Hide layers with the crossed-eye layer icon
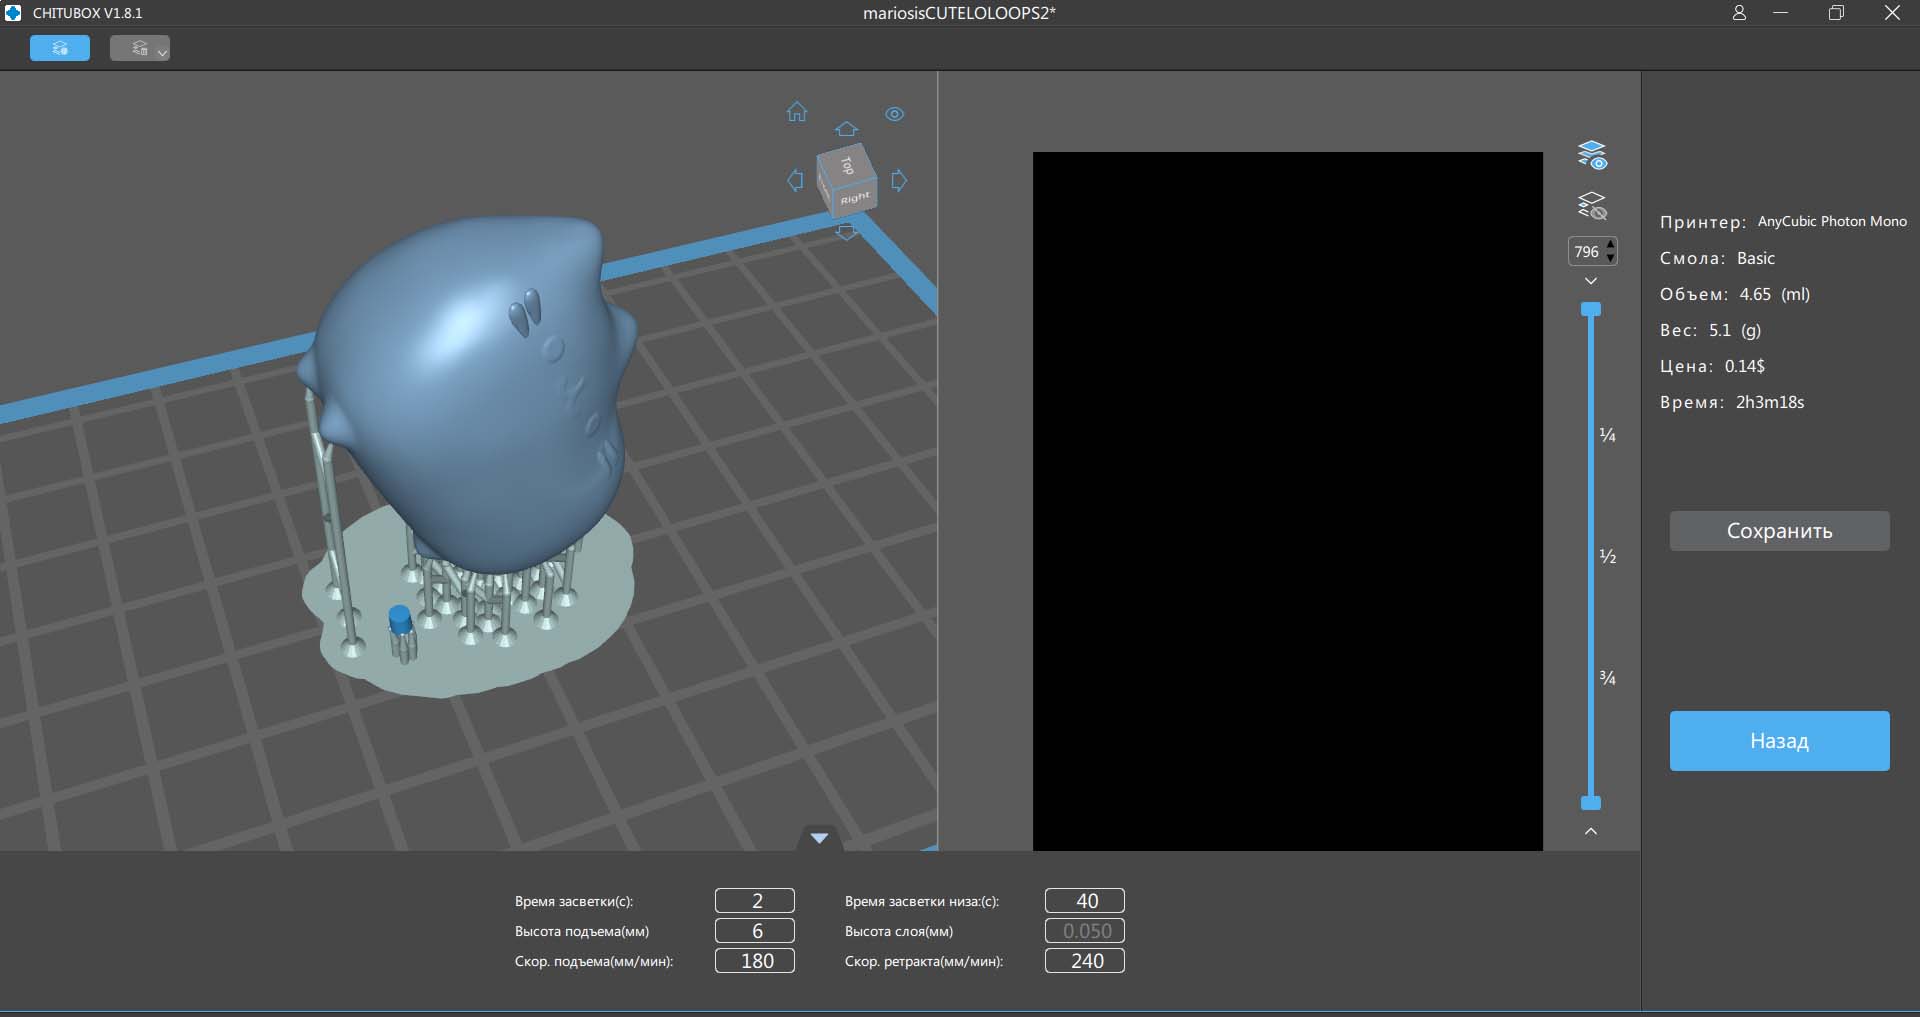The height and width of the screenshot is (1017, 1920). pos(1591,206)
